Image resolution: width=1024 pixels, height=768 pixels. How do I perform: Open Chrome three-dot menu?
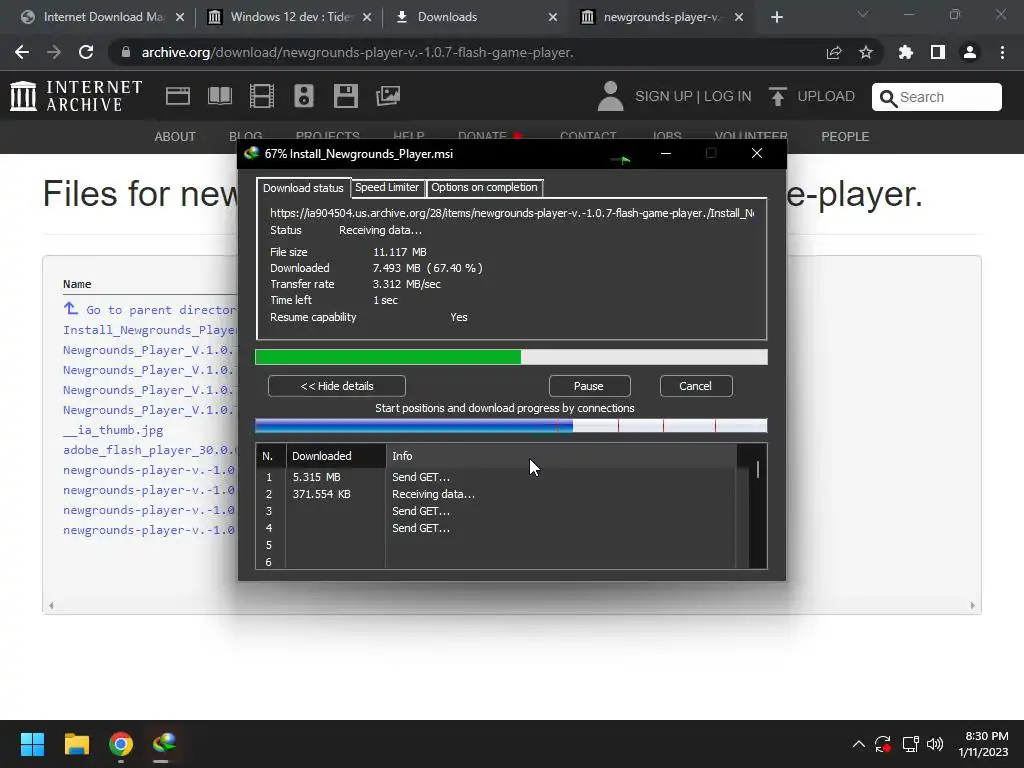pos(1002,52)
